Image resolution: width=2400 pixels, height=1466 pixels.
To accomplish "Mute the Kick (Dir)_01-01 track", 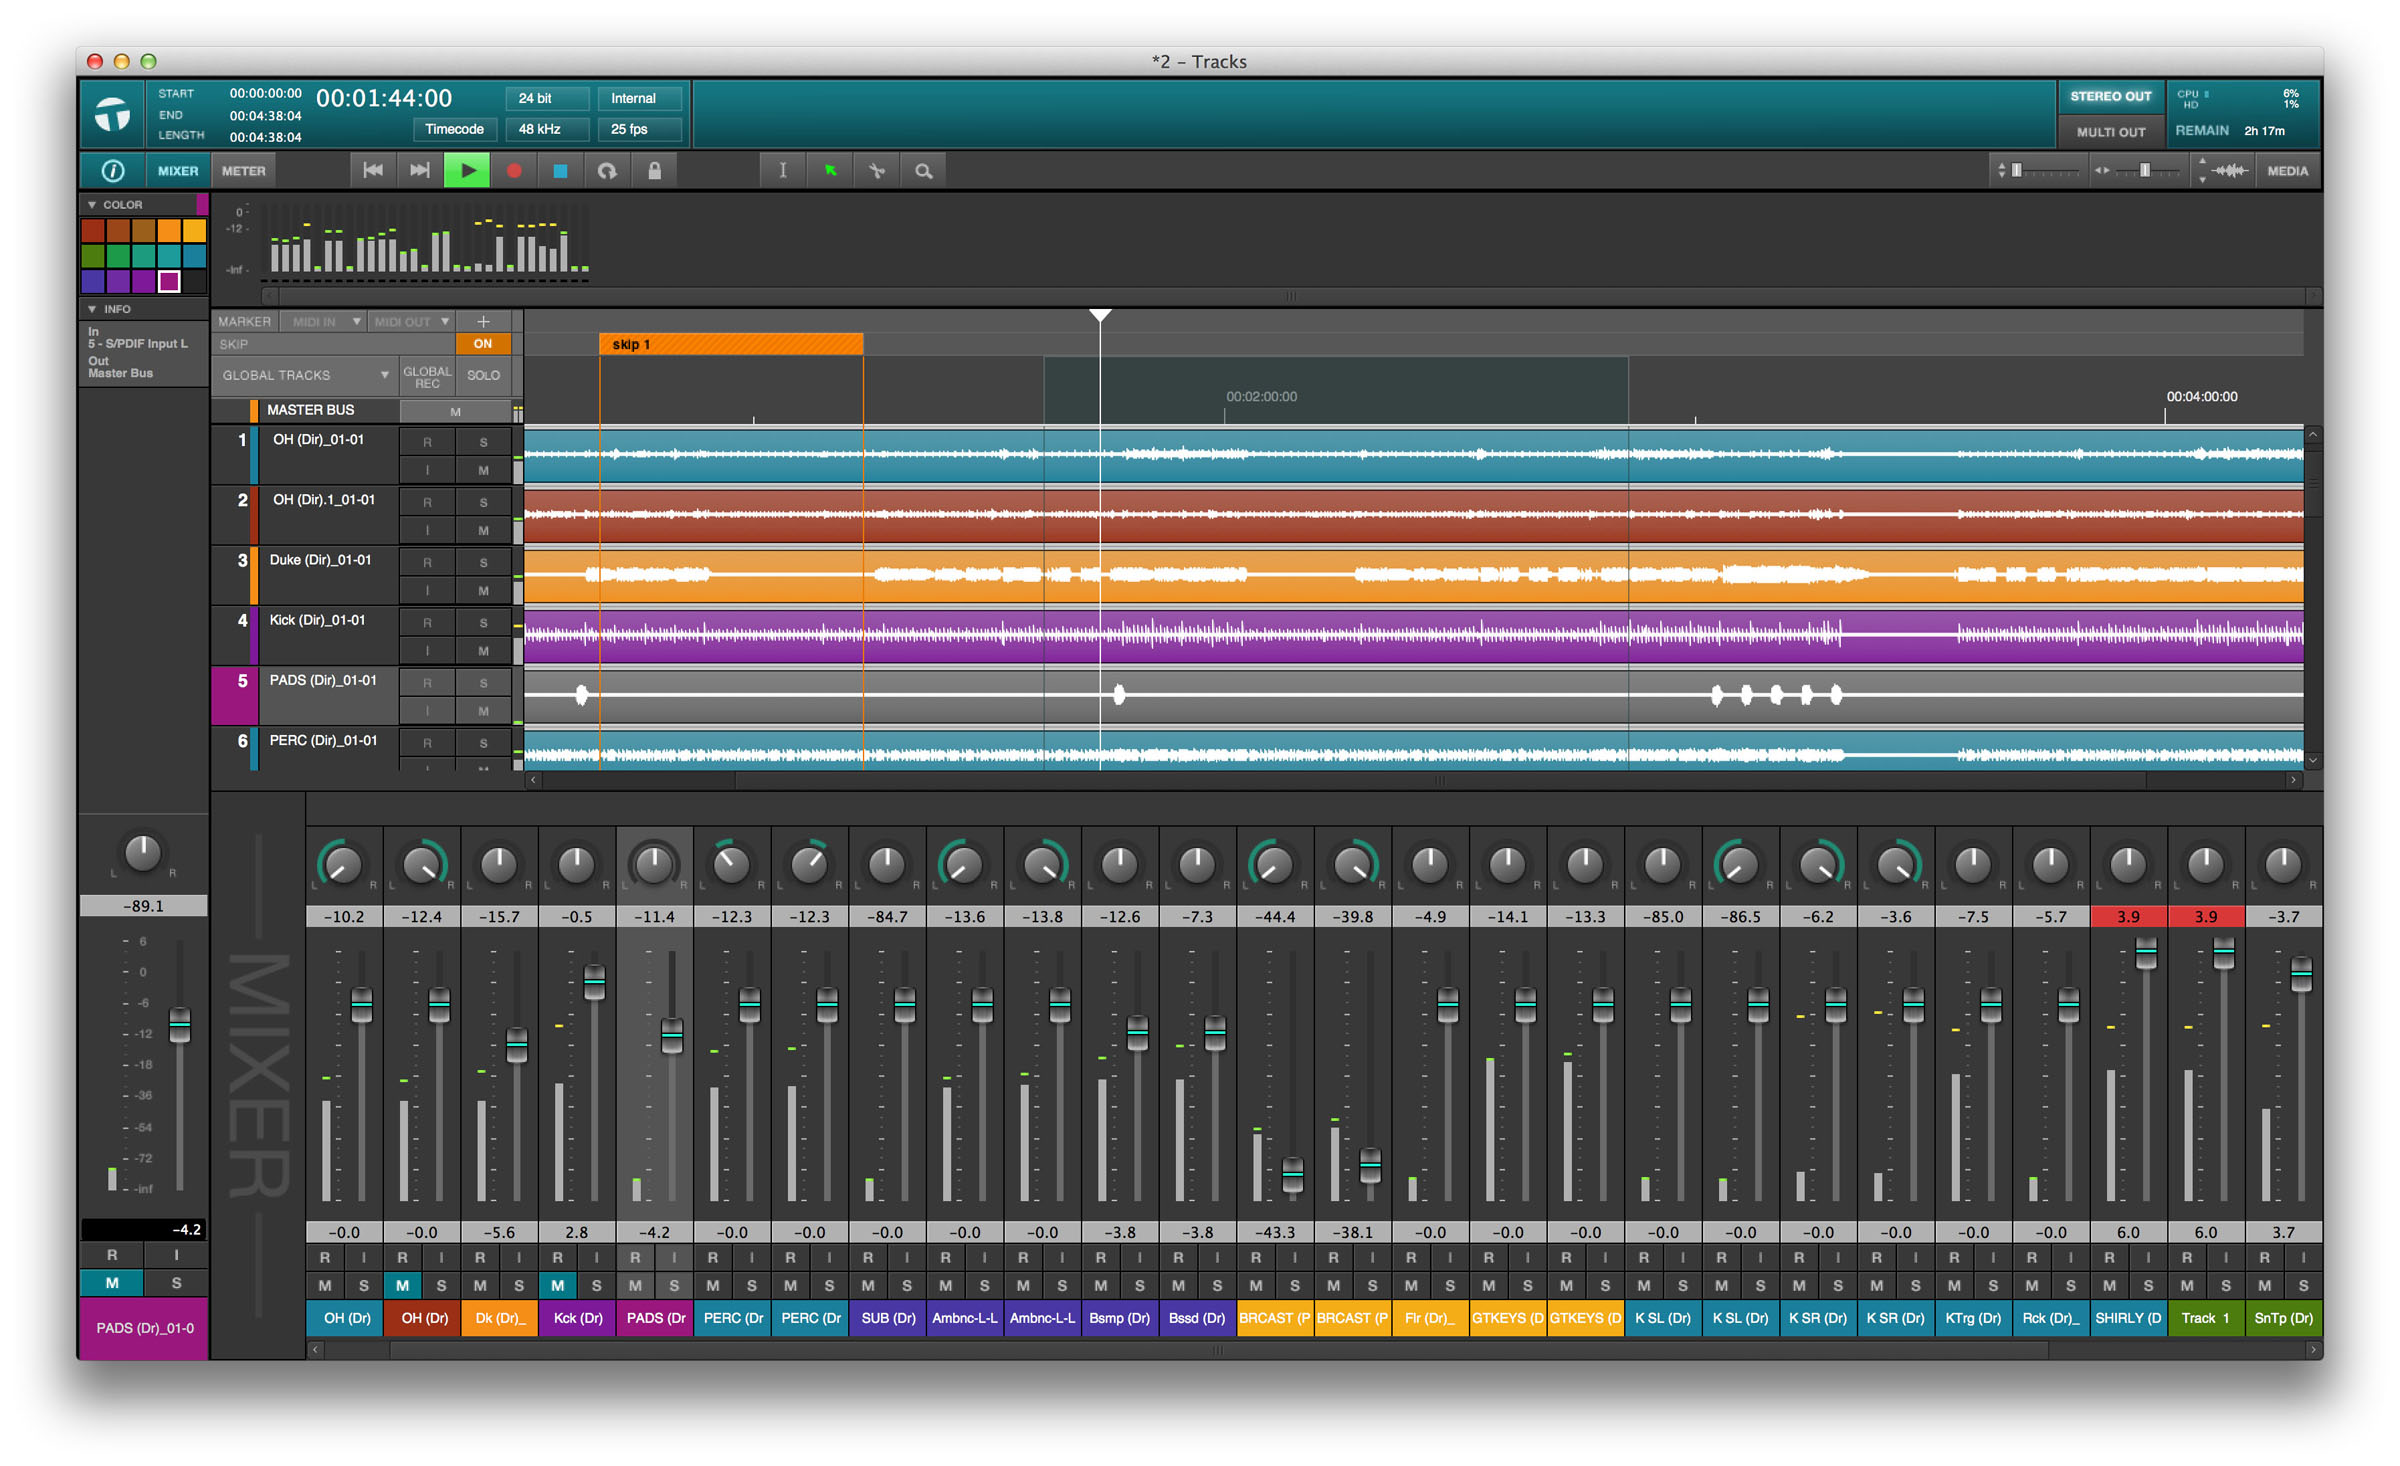I will 483,651.
